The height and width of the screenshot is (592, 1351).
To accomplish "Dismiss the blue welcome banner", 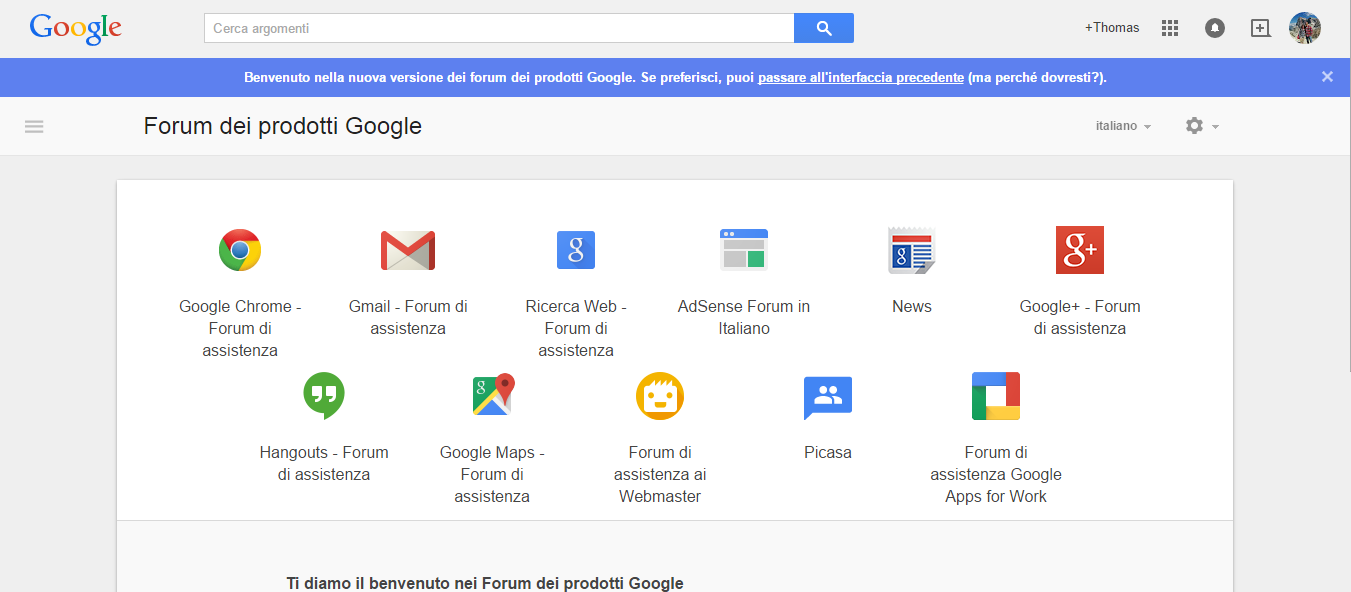I will (1327, 77).
